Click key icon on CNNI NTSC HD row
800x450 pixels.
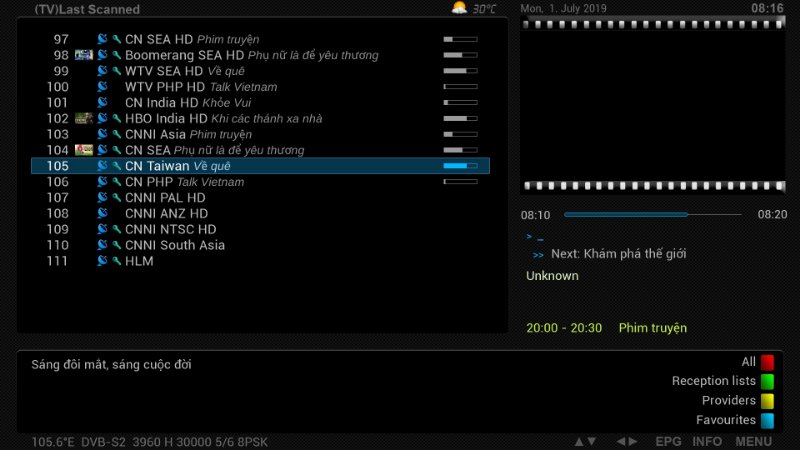(x=117, y=229)
